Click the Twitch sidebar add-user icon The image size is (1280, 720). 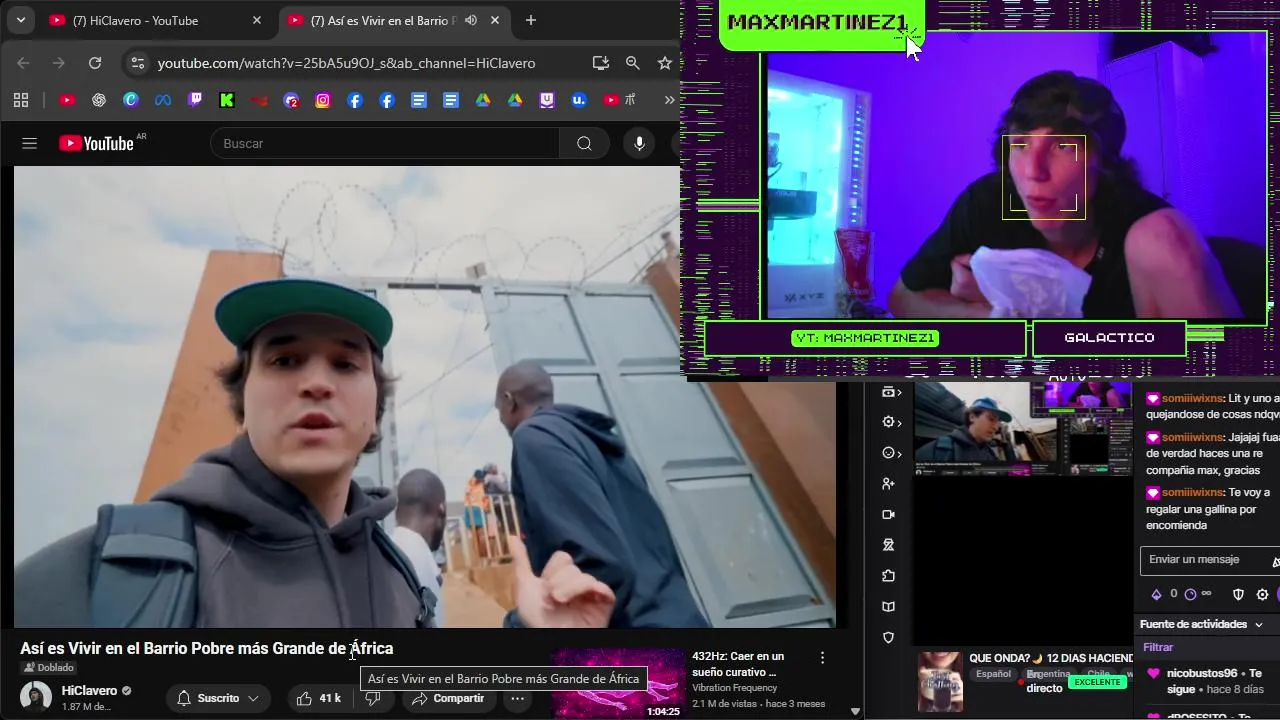pyautogui.click(x=888, y=484)
